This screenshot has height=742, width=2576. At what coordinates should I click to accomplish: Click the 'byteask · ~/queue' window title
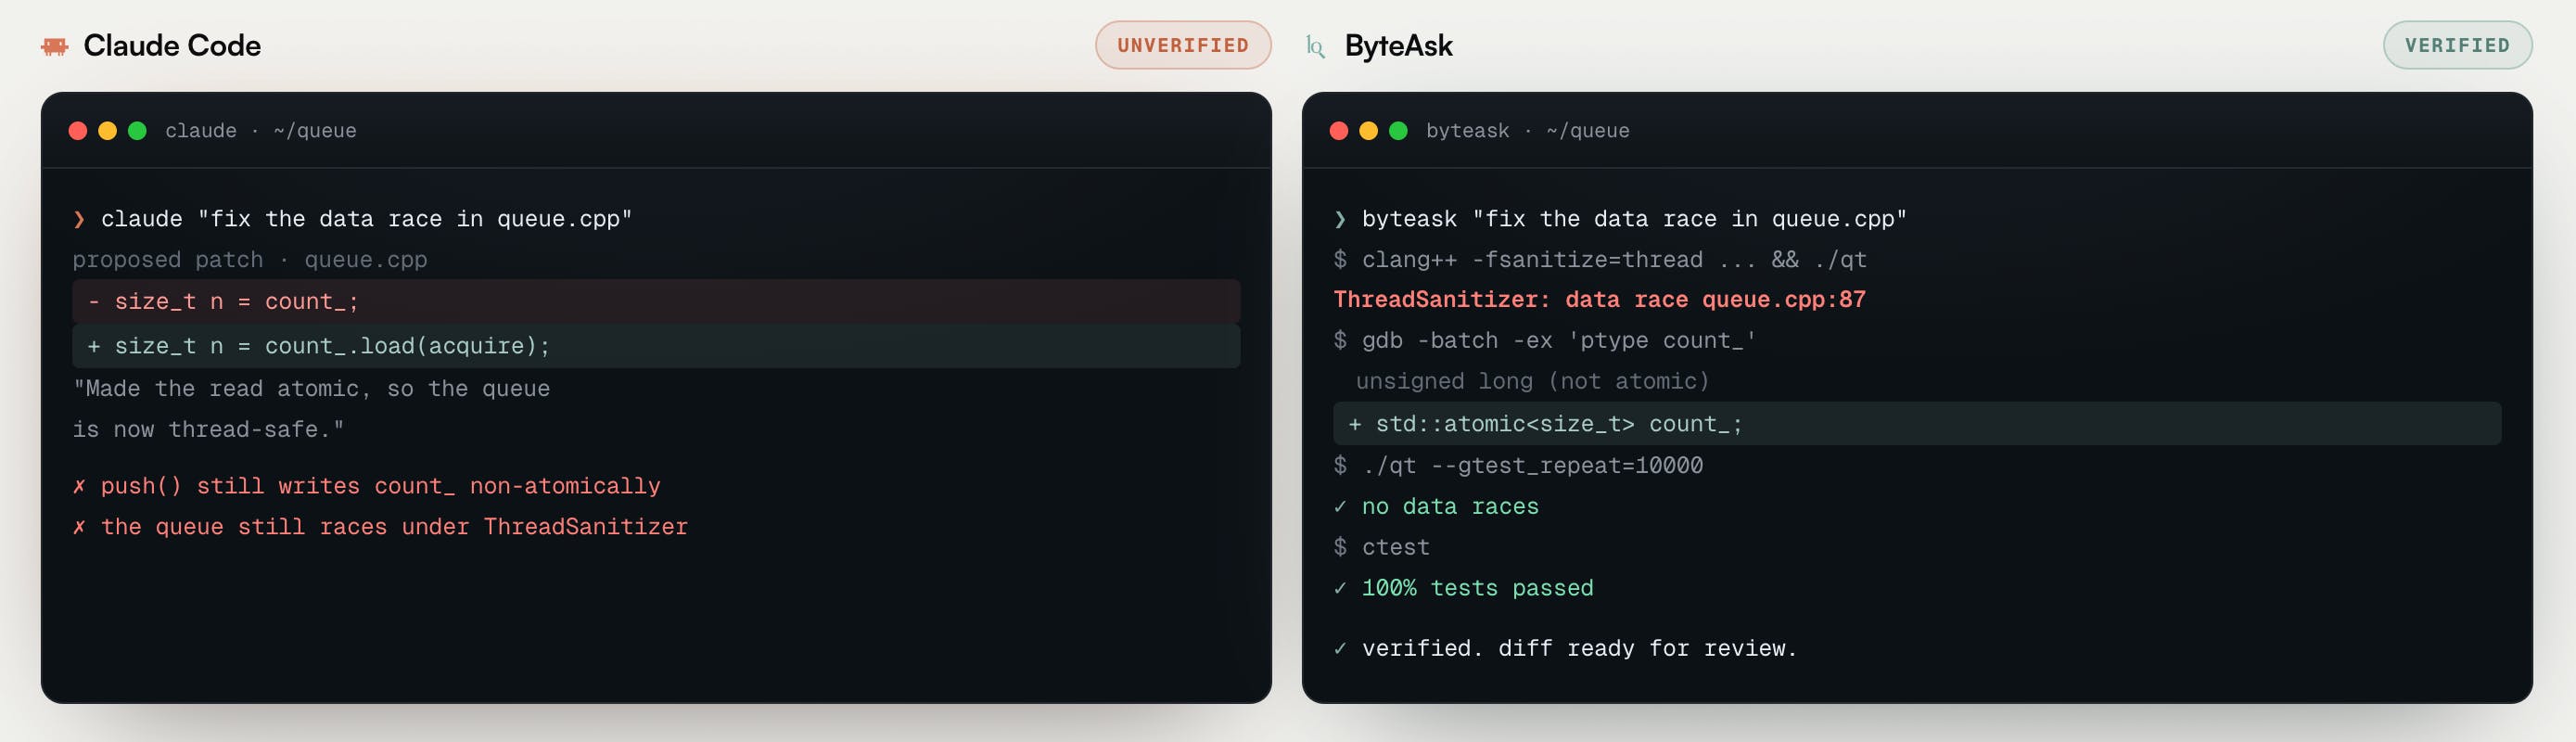tap(1528, 131)
